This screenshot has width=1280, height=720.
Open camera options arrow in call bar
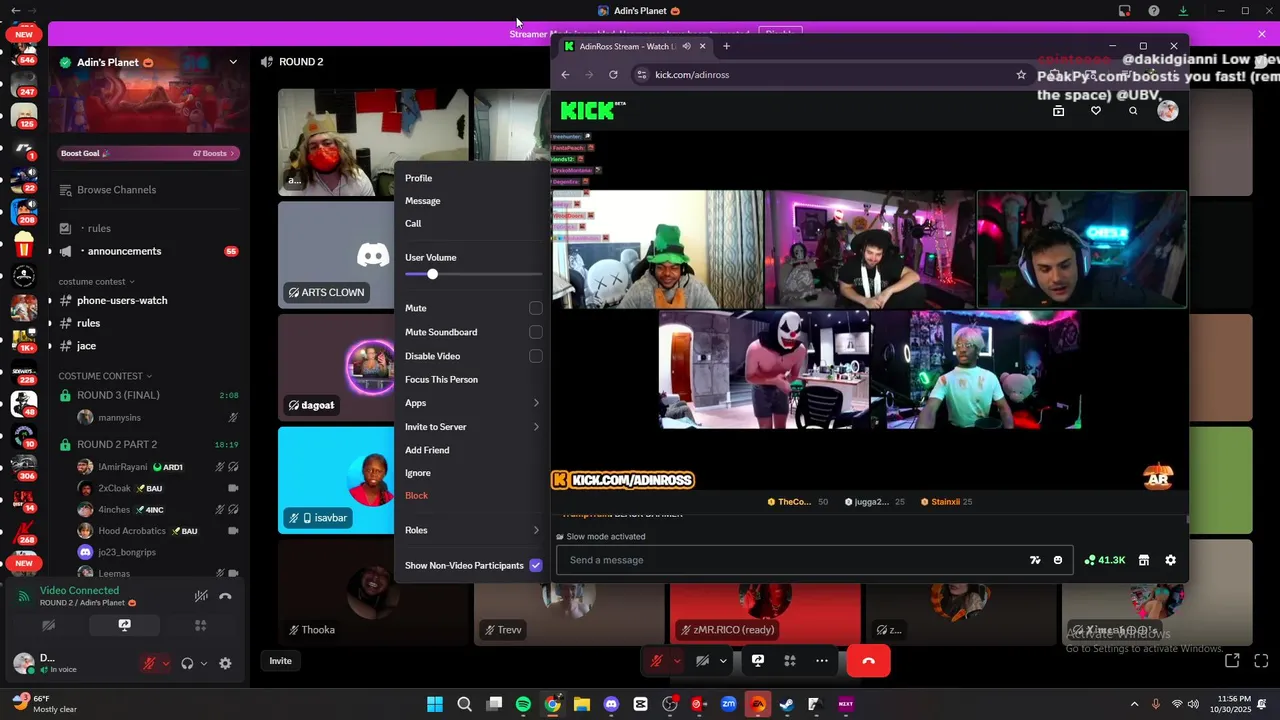click(x=723, y=661)
